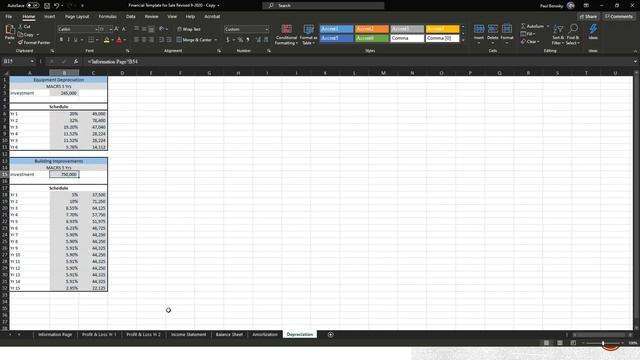Align text right
Image resolution: width=640 pixels, height=360 pixels.
[x=151, y=40]
